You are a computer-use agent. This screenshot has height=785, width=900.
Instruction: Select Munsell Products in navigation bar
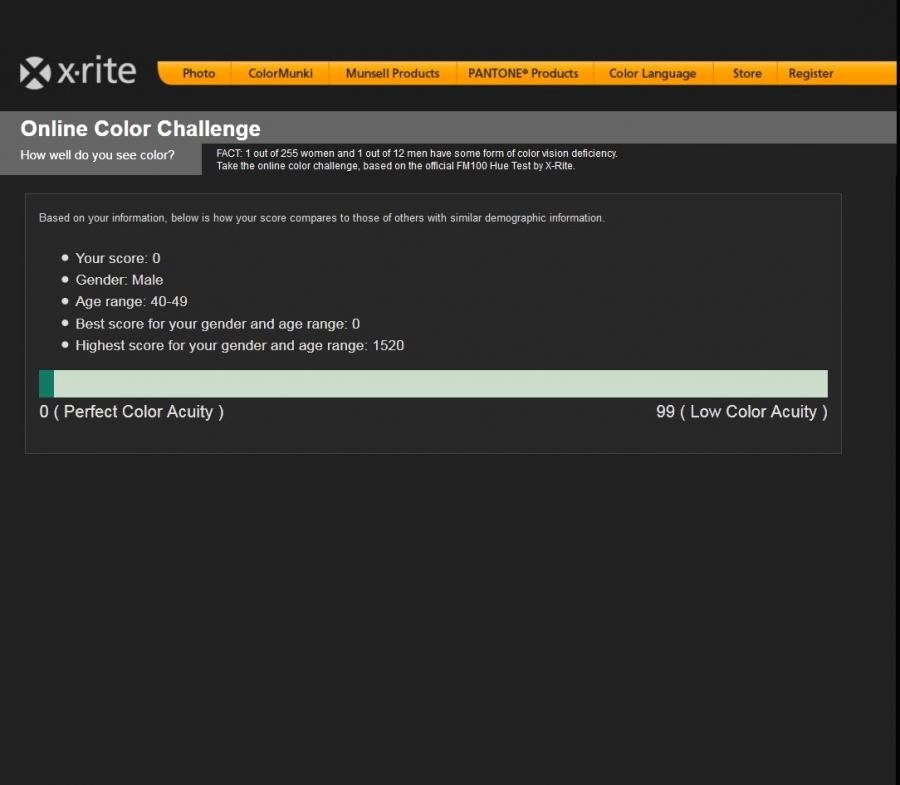[392, 73]
